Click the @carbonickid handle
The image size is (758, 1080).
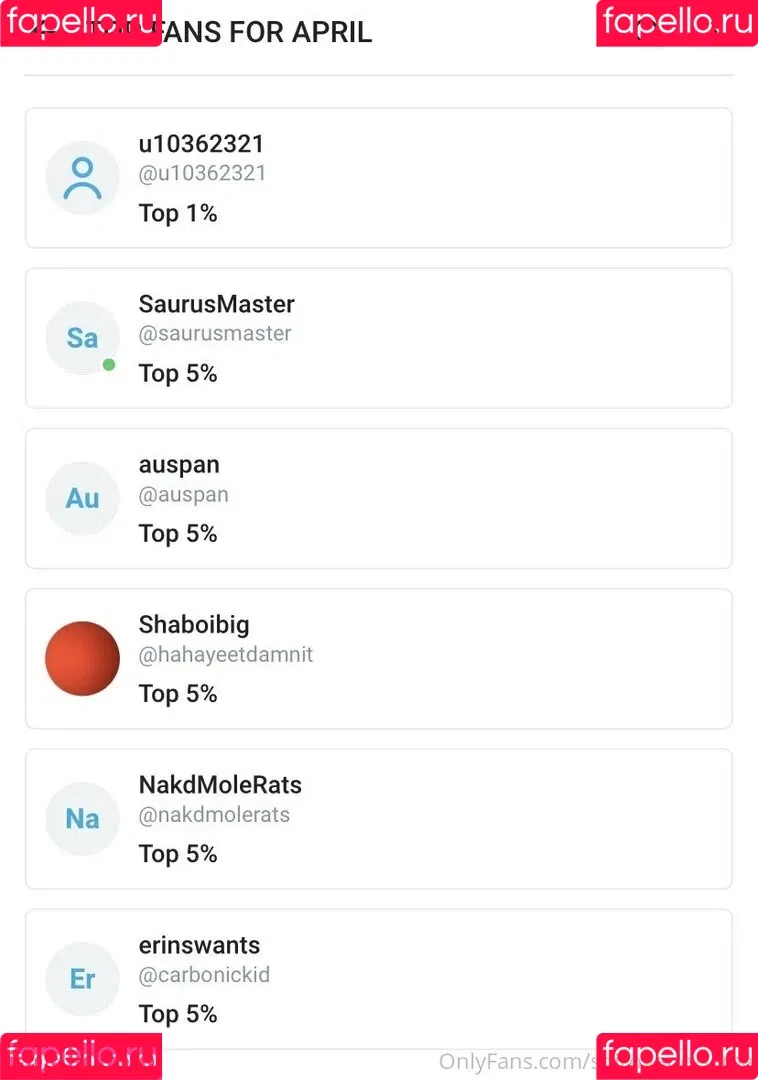pos(204,974)
